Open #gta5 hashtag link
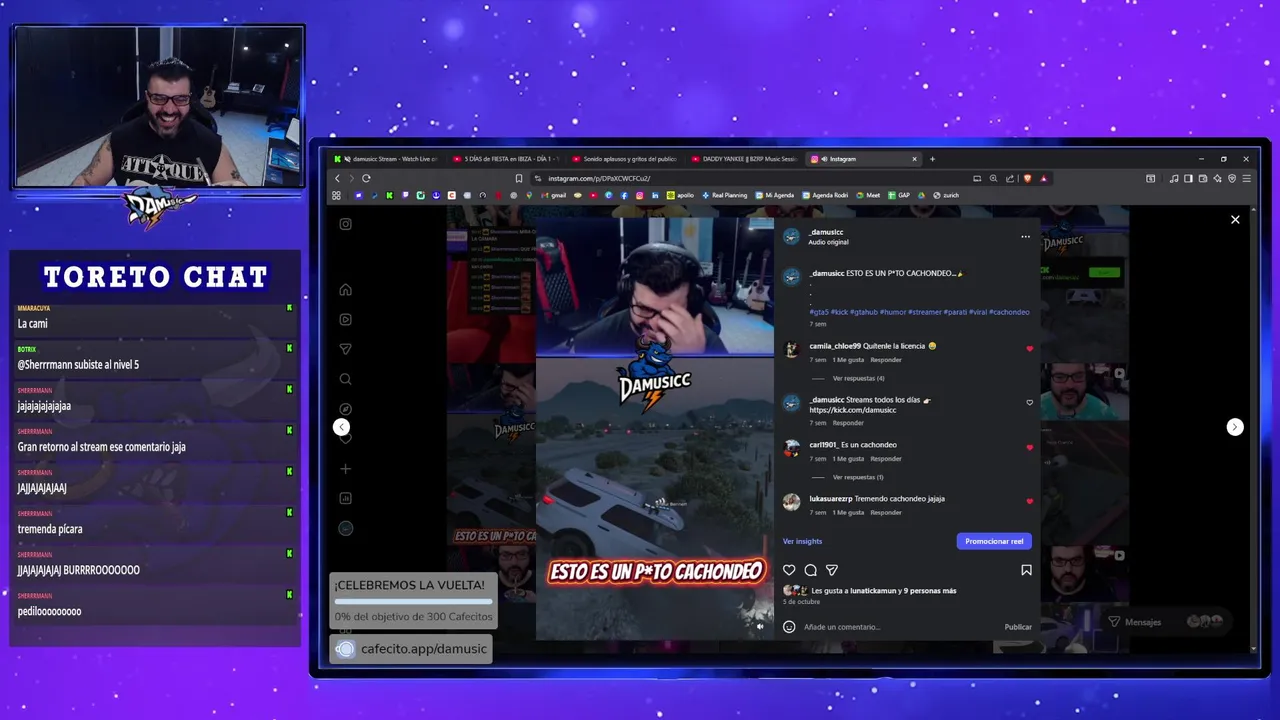 [x=818, y=312]
